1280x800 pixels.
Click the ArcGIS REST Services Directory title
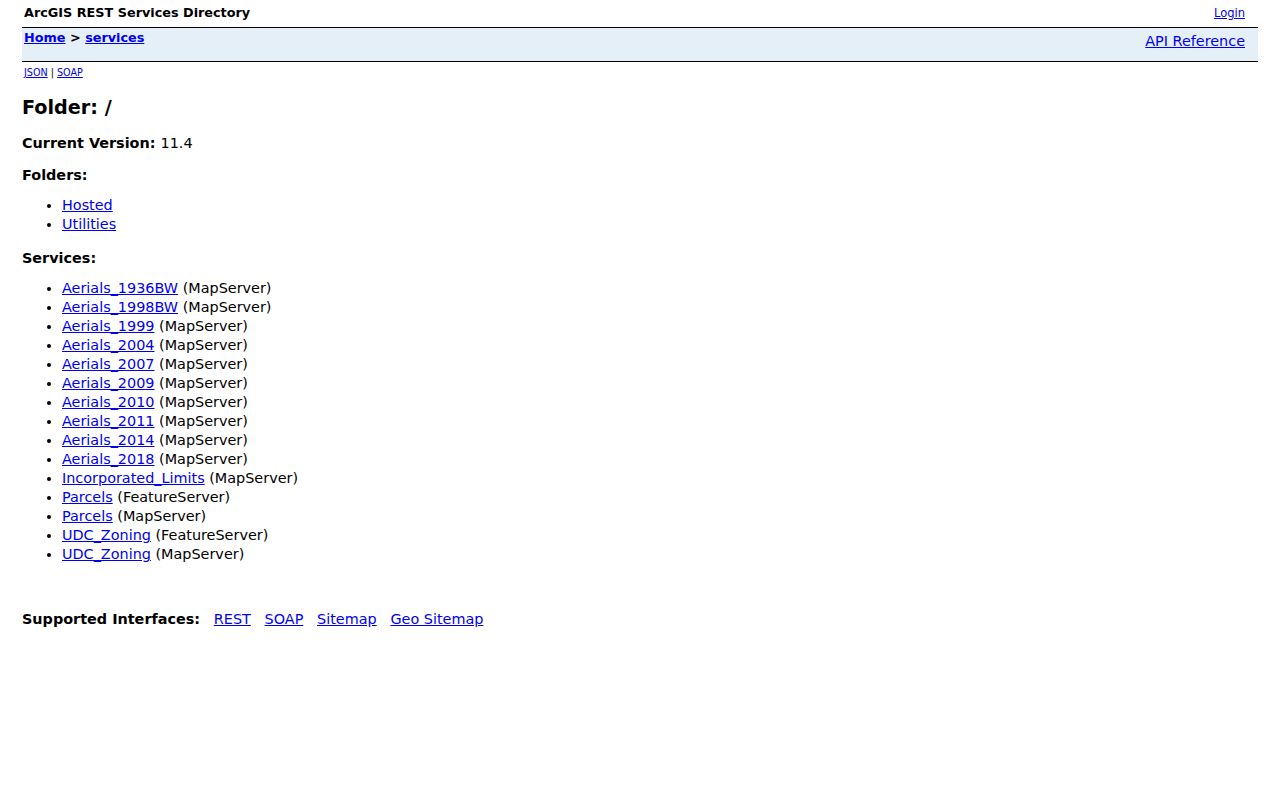[137, 13]
